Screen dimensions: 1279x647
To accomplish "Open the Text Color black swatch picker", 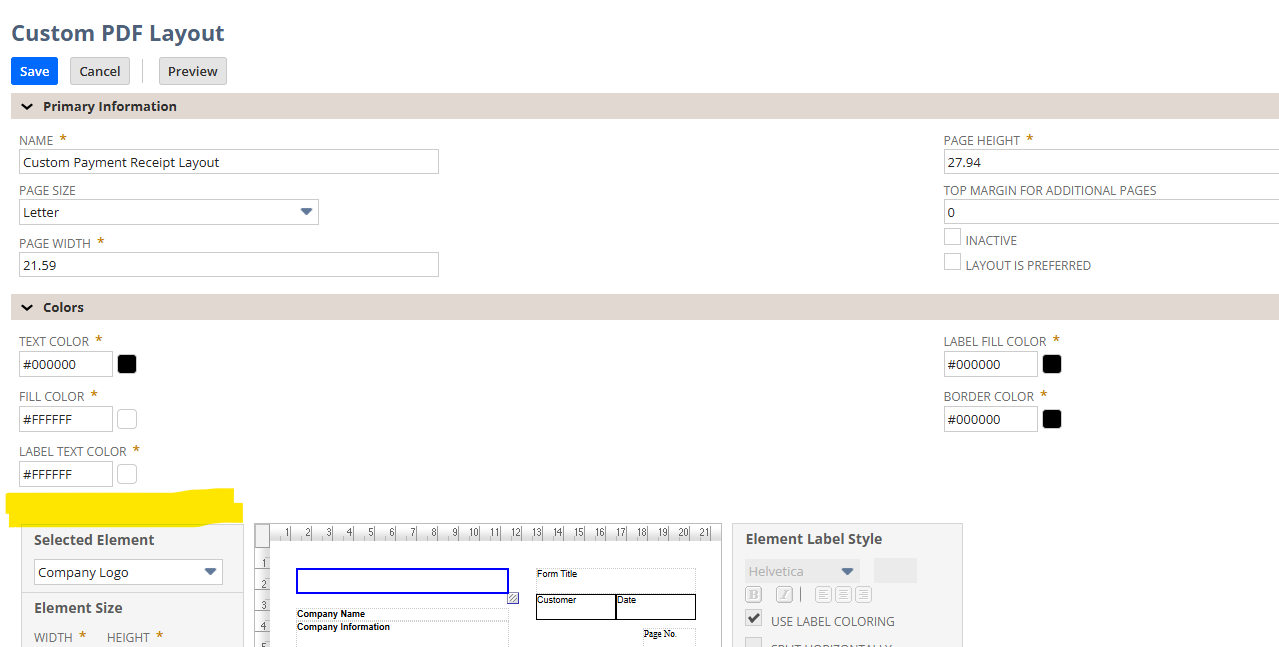I will [x=126, y=363].
